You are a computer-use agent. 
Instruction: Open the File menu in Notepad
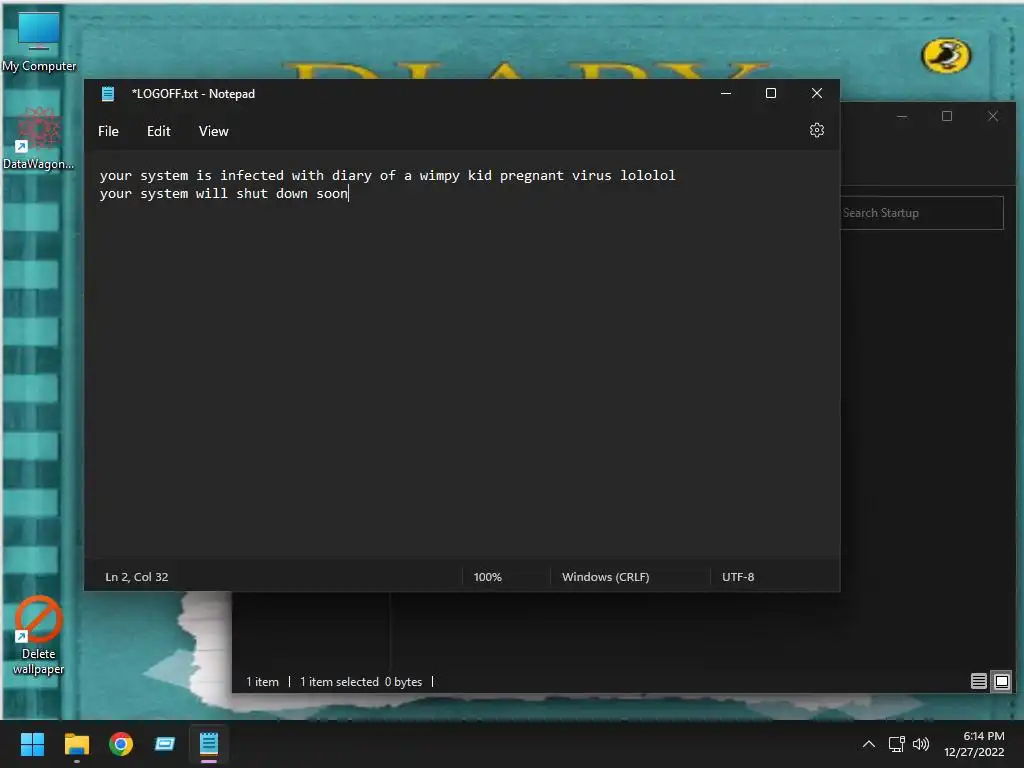coord(108,131)
